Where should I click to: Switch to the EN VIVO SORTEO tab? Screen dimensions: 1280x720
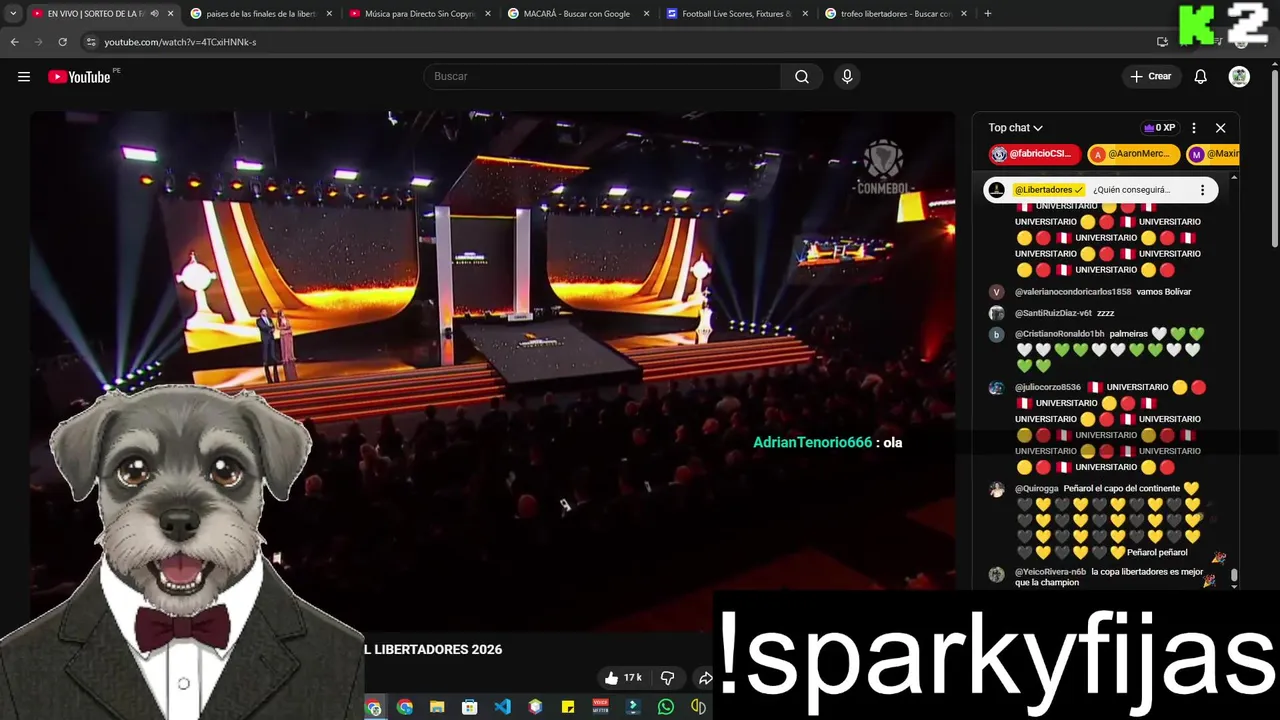(97, 14)
